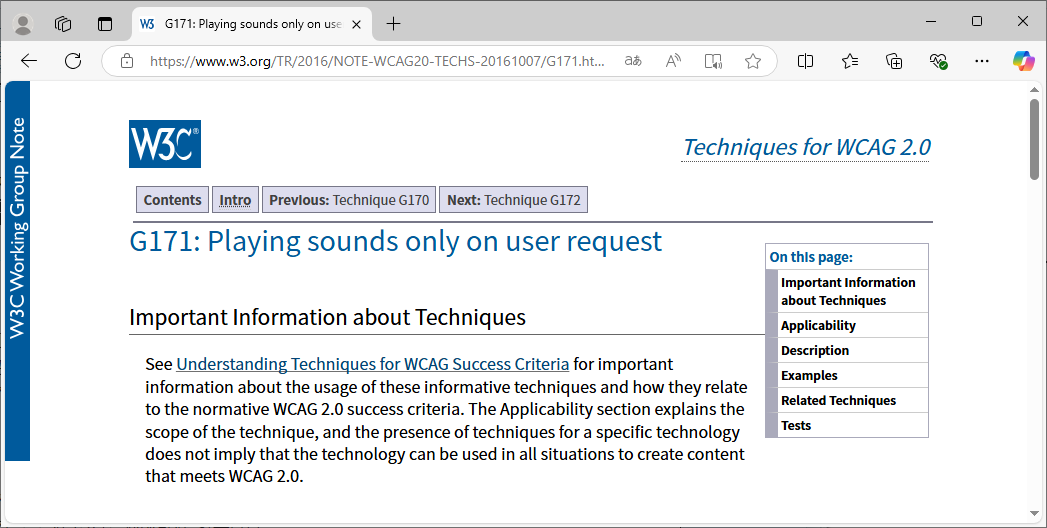Click the W3C logo
Image resolution: width=1047 pixels, height=528 pixels.
165,144
